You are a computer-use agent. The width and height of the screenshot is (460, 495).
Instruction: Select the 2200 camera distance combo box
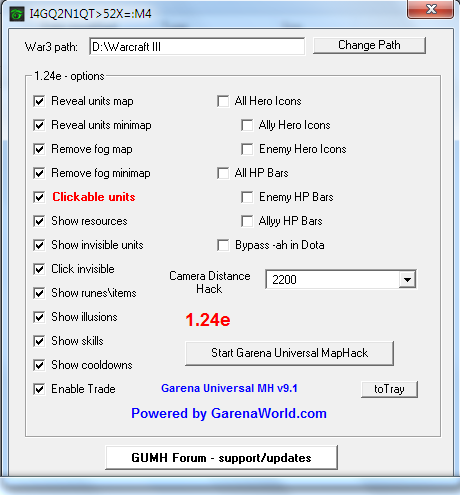pos(341,279)
